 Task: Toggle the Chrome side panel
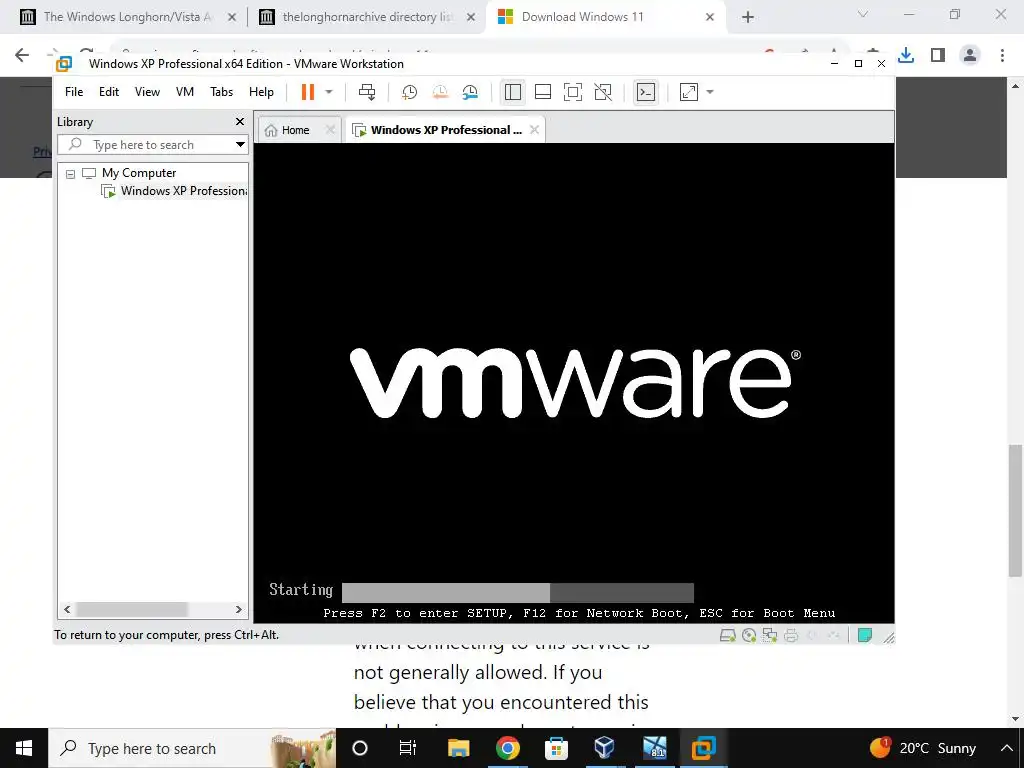point(938,55)
